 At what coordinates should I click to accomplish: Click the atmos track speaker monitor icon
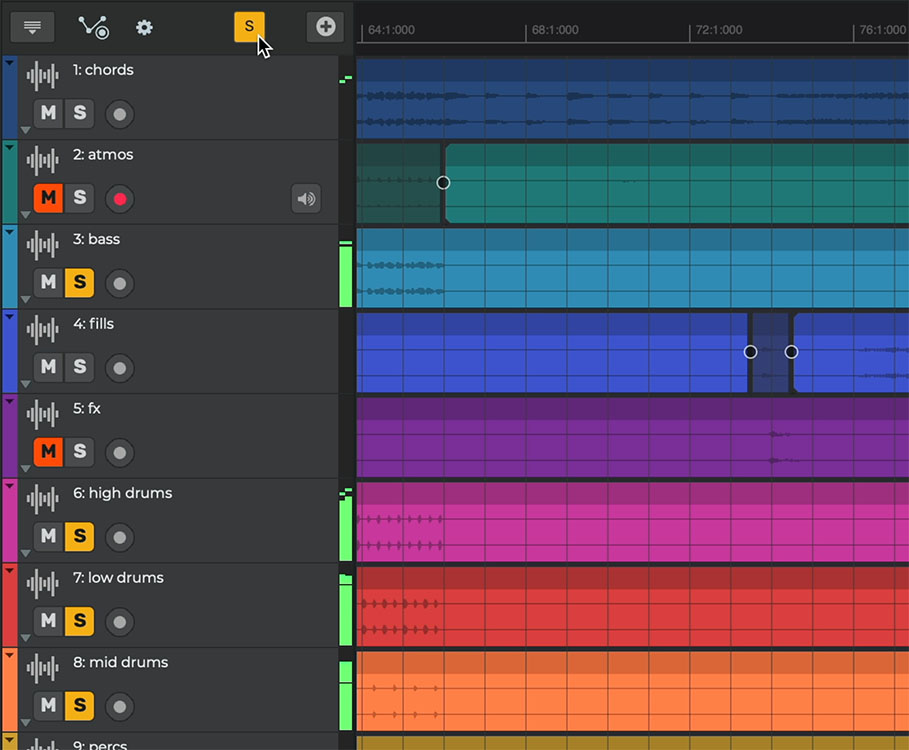pyautogui.click(x=306, y=199)
